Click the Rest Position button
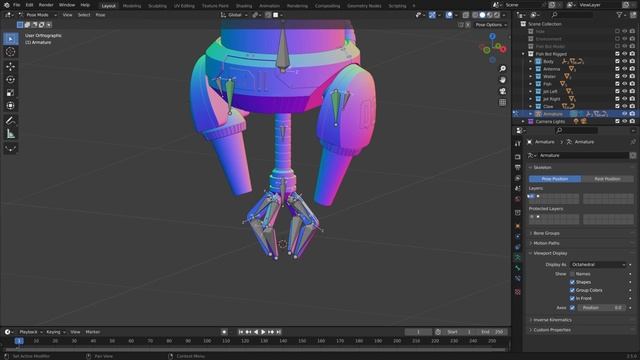 click(607, 179)
